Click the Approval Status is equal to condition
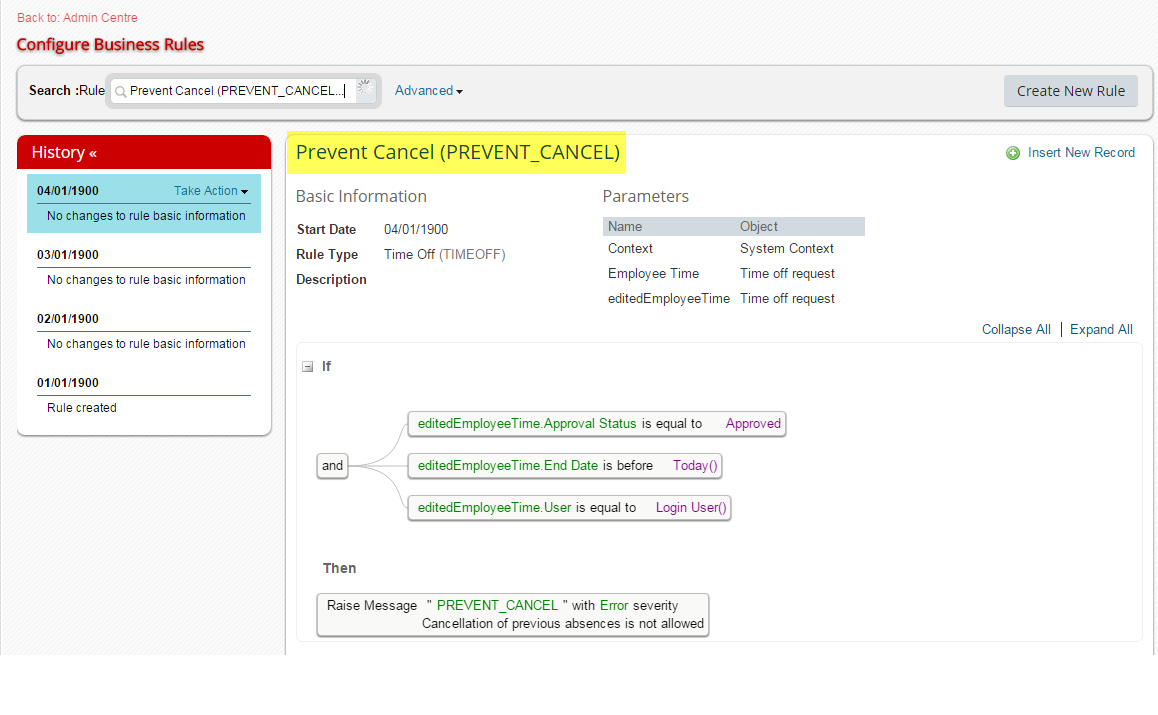The height and width of the screenshot is (715, 1158). pos(597,424)
